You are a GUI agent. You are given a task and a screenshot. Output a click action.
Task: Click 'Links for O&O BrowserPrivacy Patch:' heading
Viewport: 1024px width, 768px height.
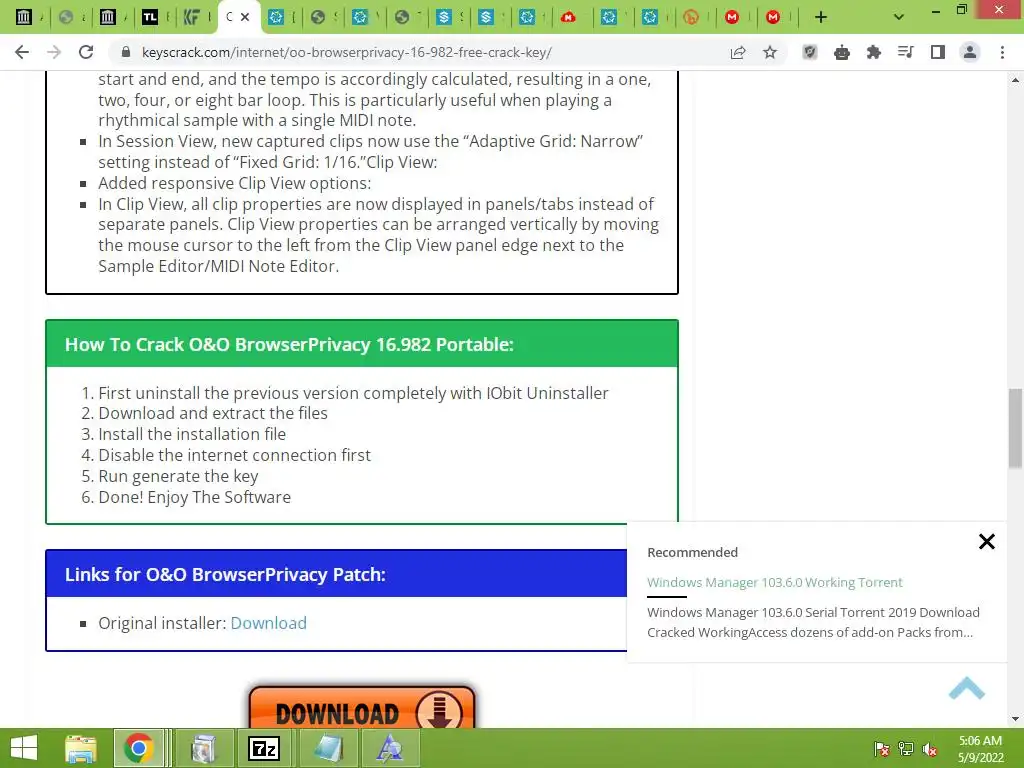pos(225,574)
